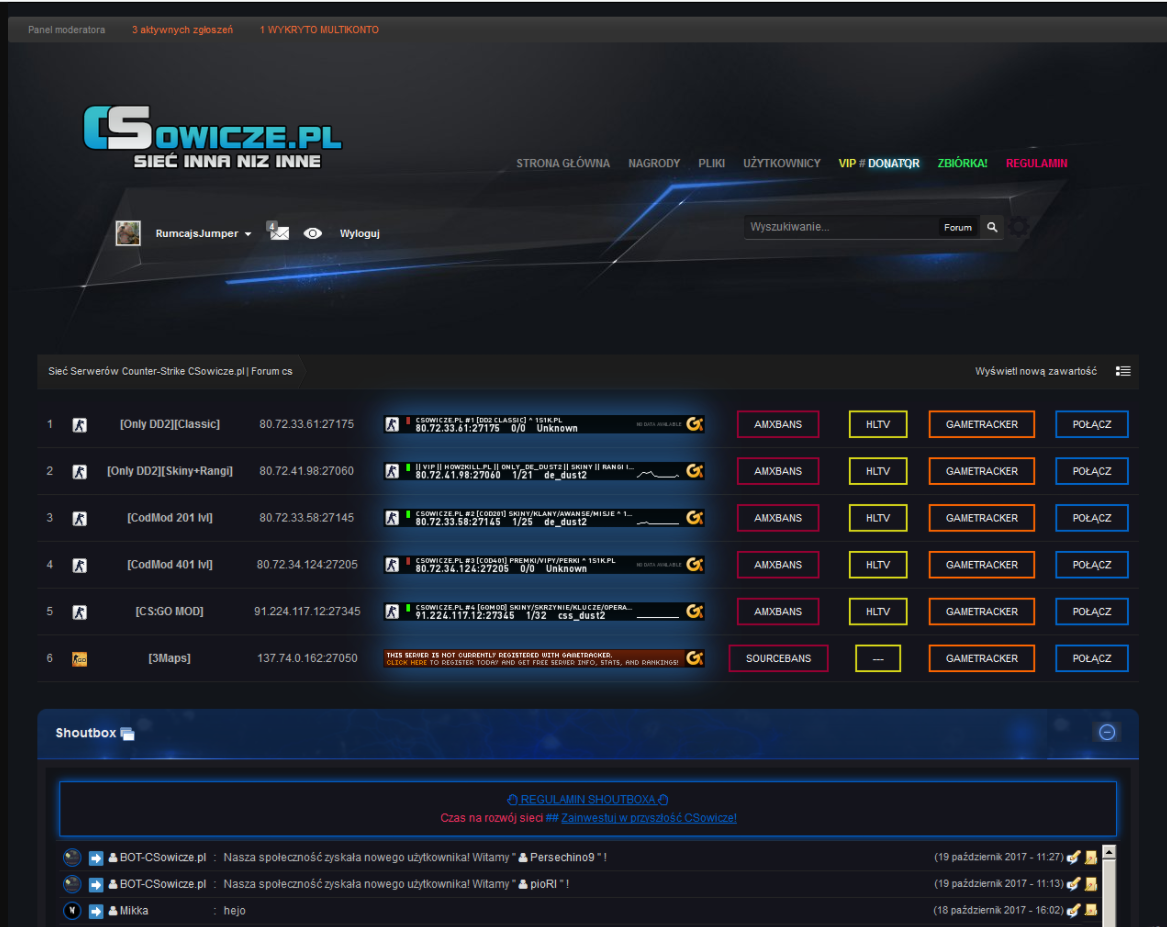
Task: Click GameTracker logo on 91.224.117.12:27345 banner
Action: [x=694, y=612]
